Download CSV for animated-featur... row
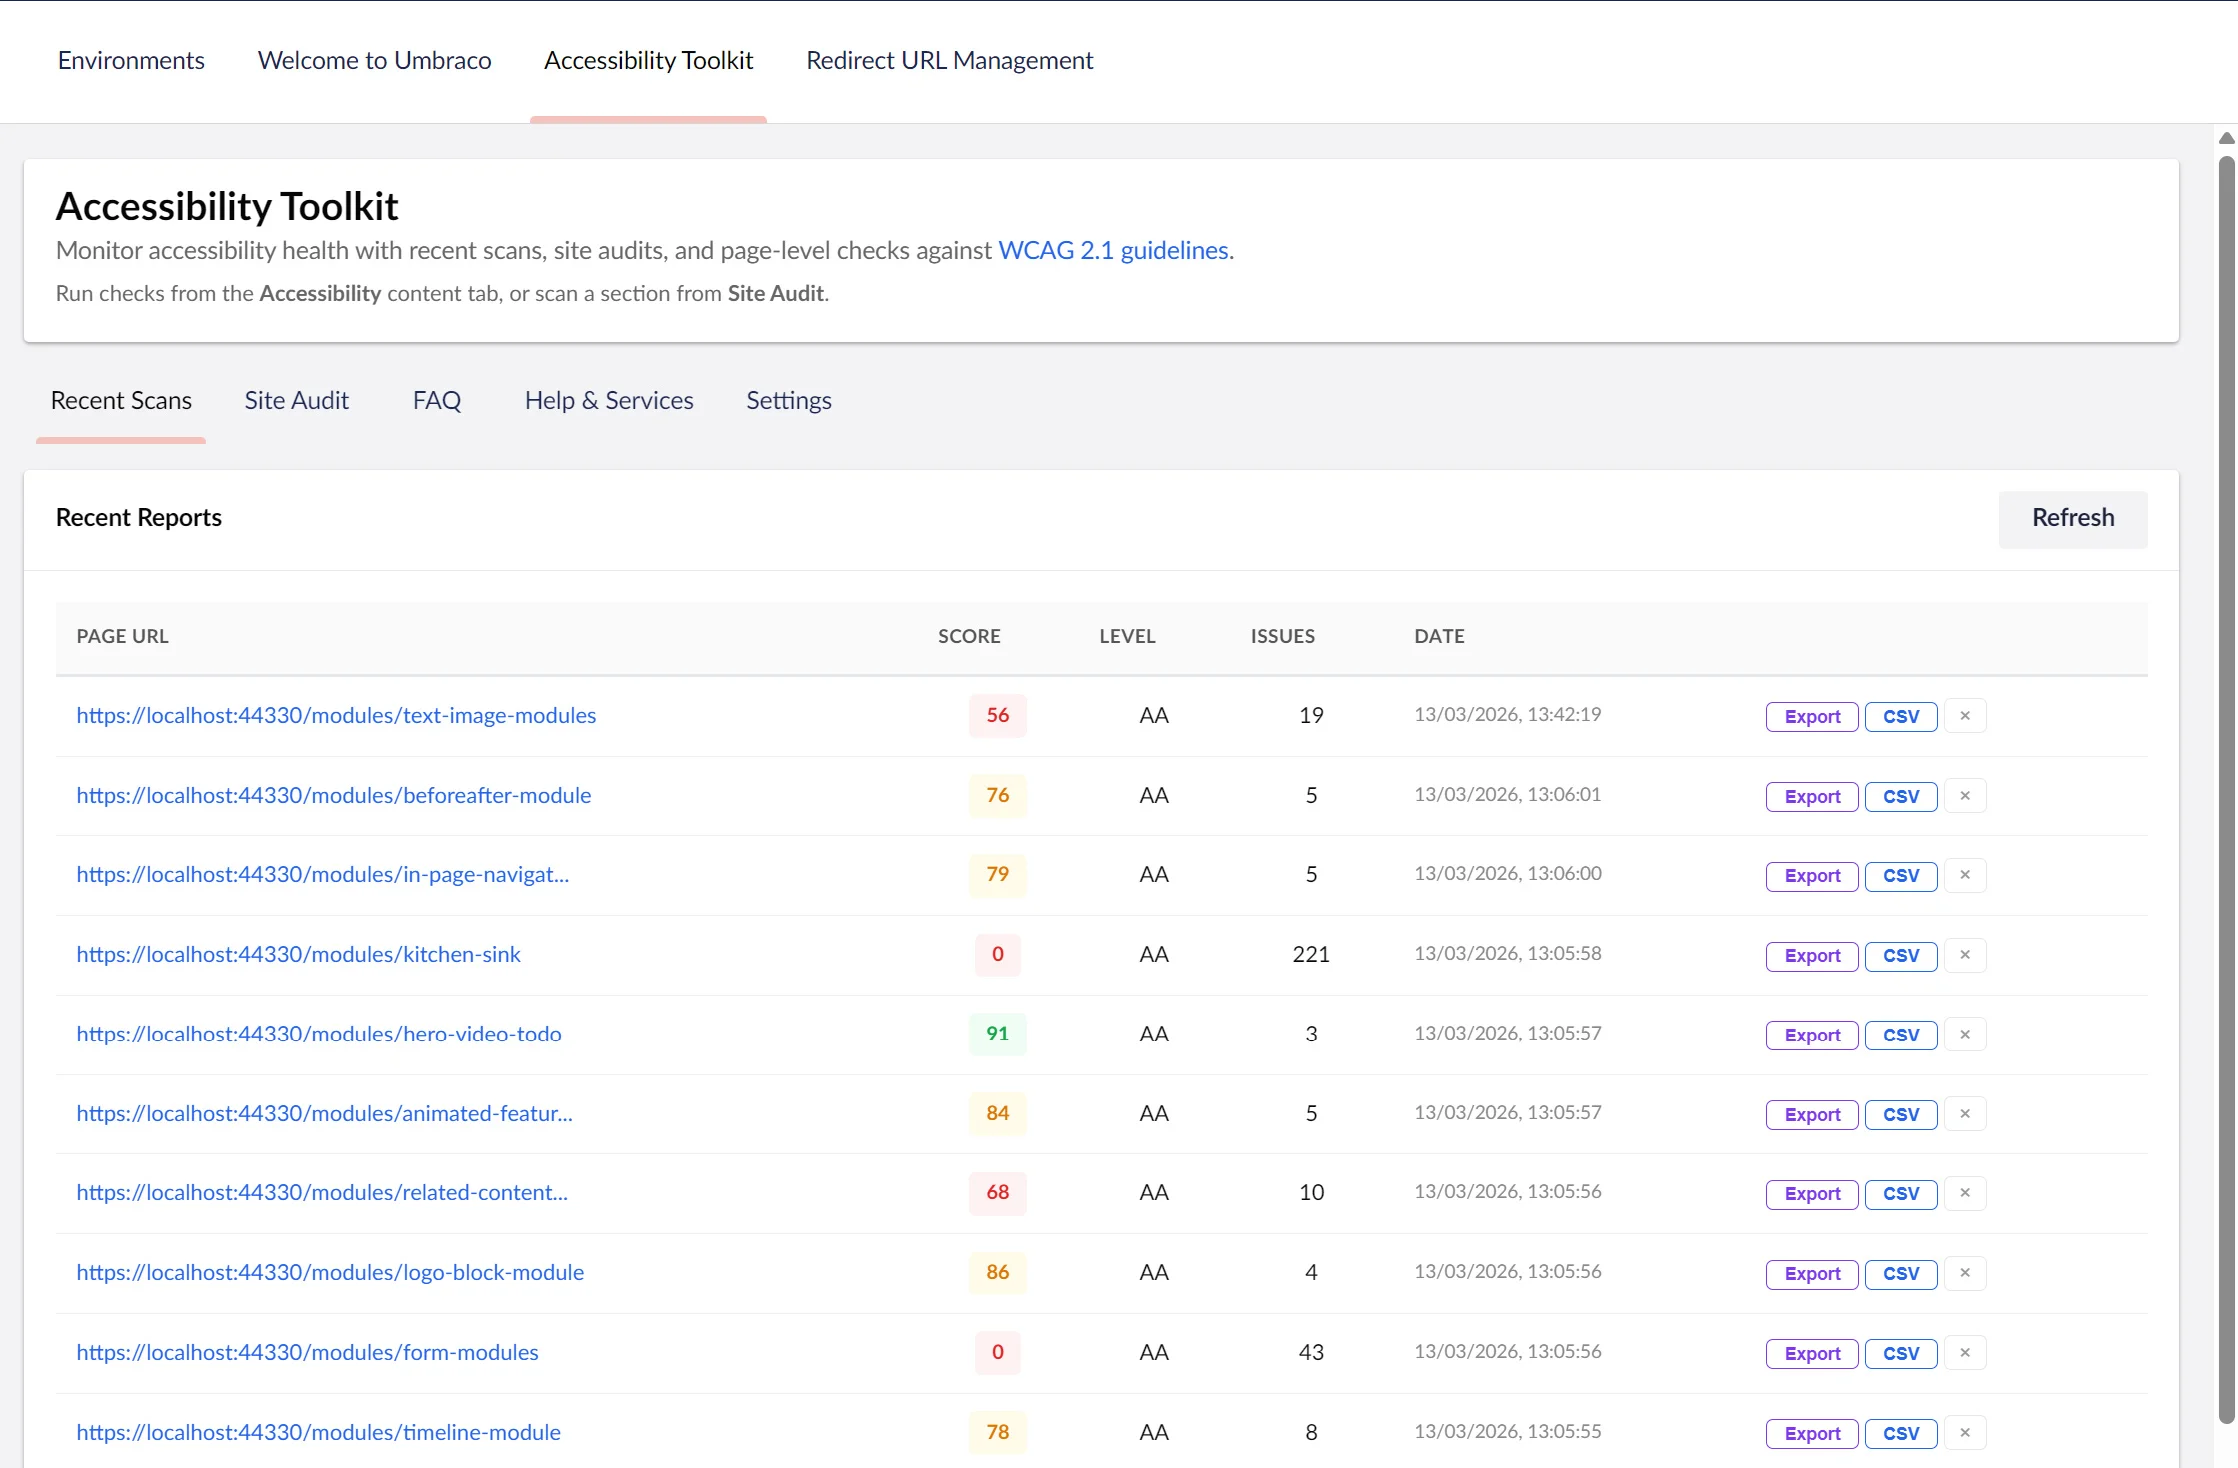Viewport: 2238px width, 1468px height. [x=1901, y=1115]
